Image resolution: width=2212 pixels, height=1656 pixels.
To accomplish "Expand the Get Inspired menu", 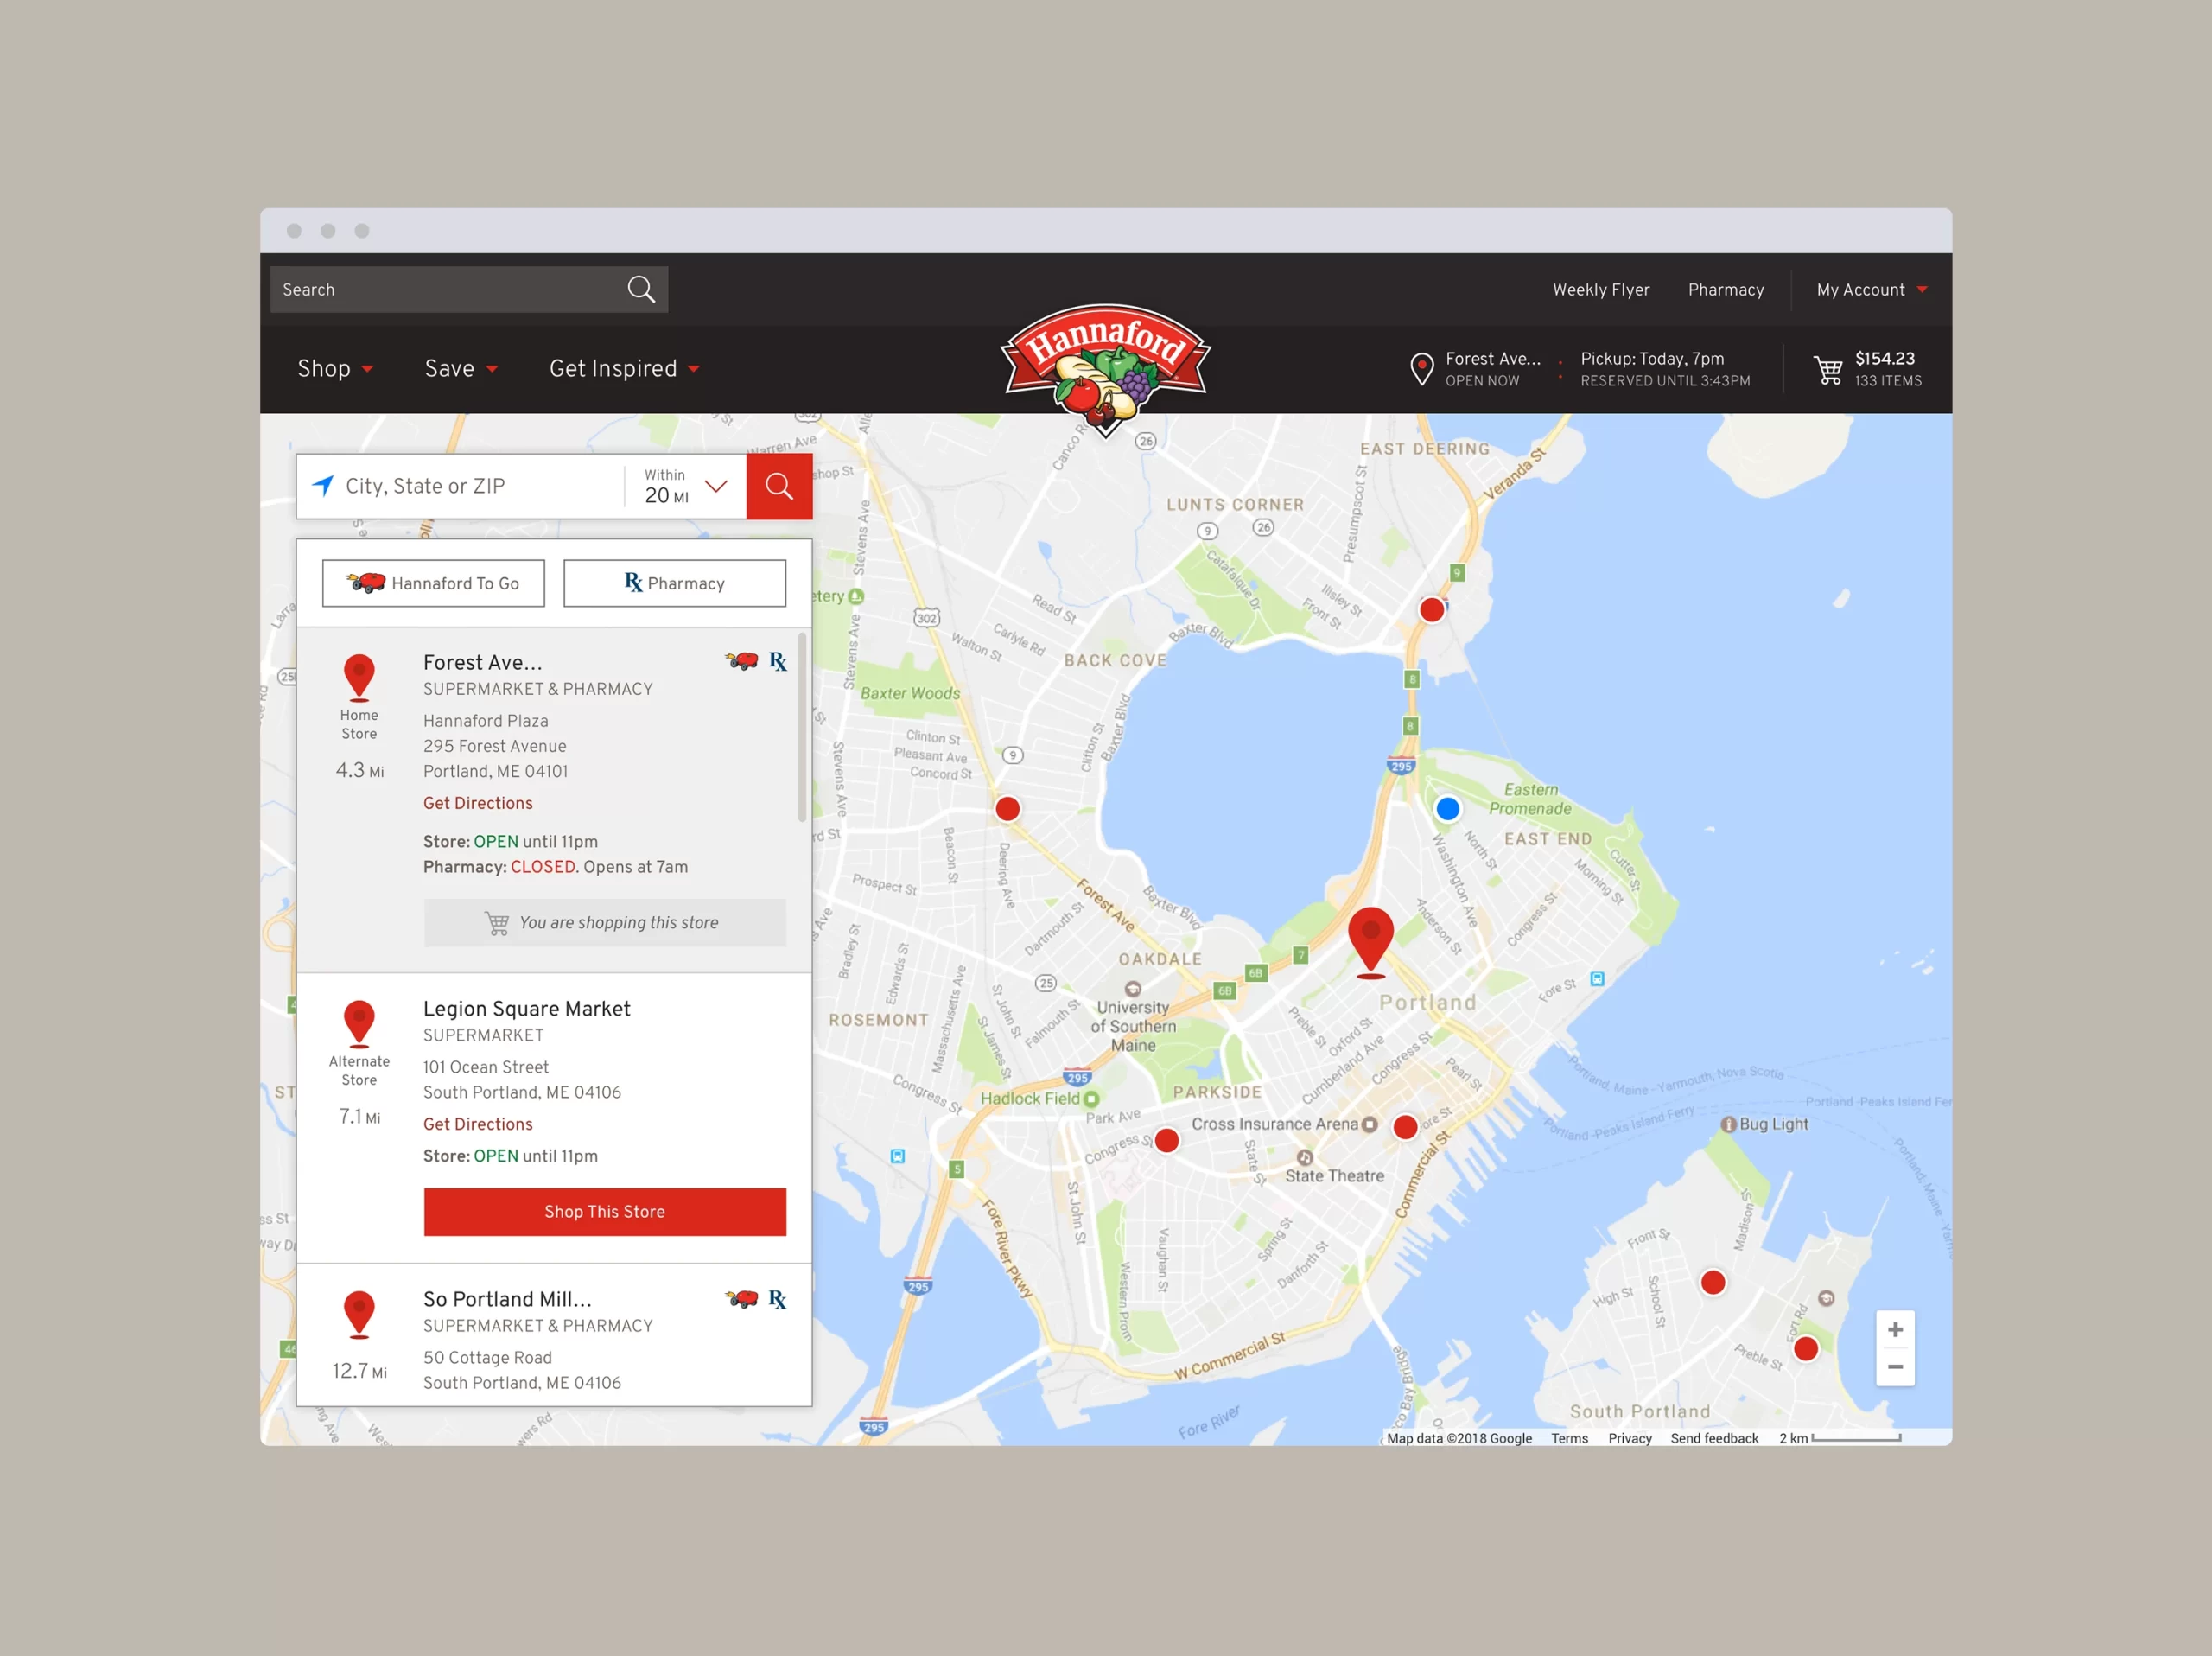I will pos(624,369).
